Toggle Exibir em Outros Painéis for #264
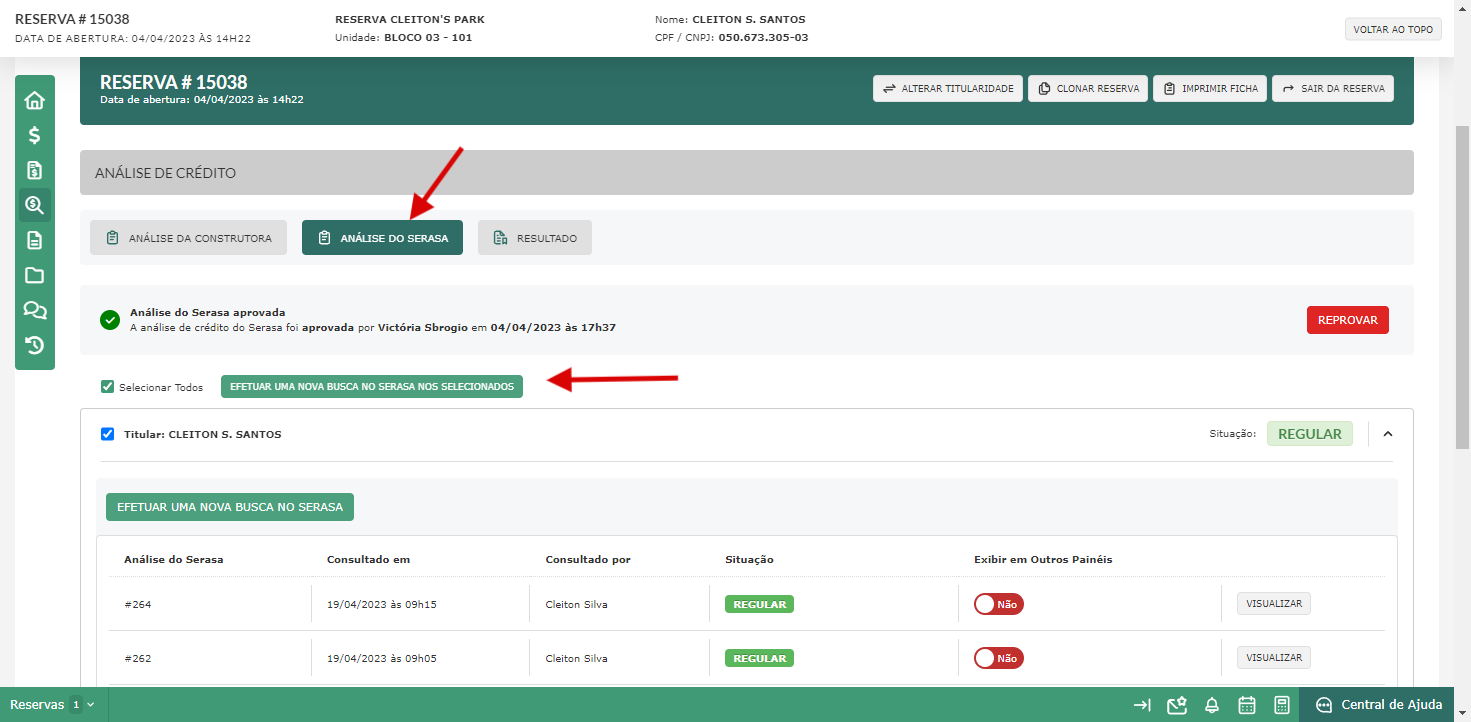Screen dimensions: 1471x722 click(999, 604)
